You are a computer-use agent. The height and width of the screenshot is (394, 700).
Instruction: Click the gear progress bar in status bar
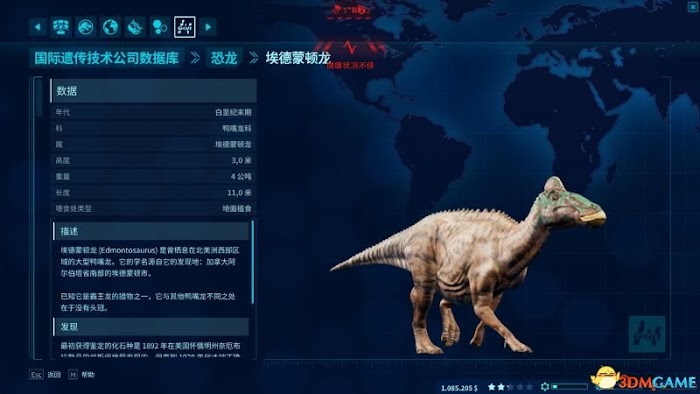click(564, 387)
